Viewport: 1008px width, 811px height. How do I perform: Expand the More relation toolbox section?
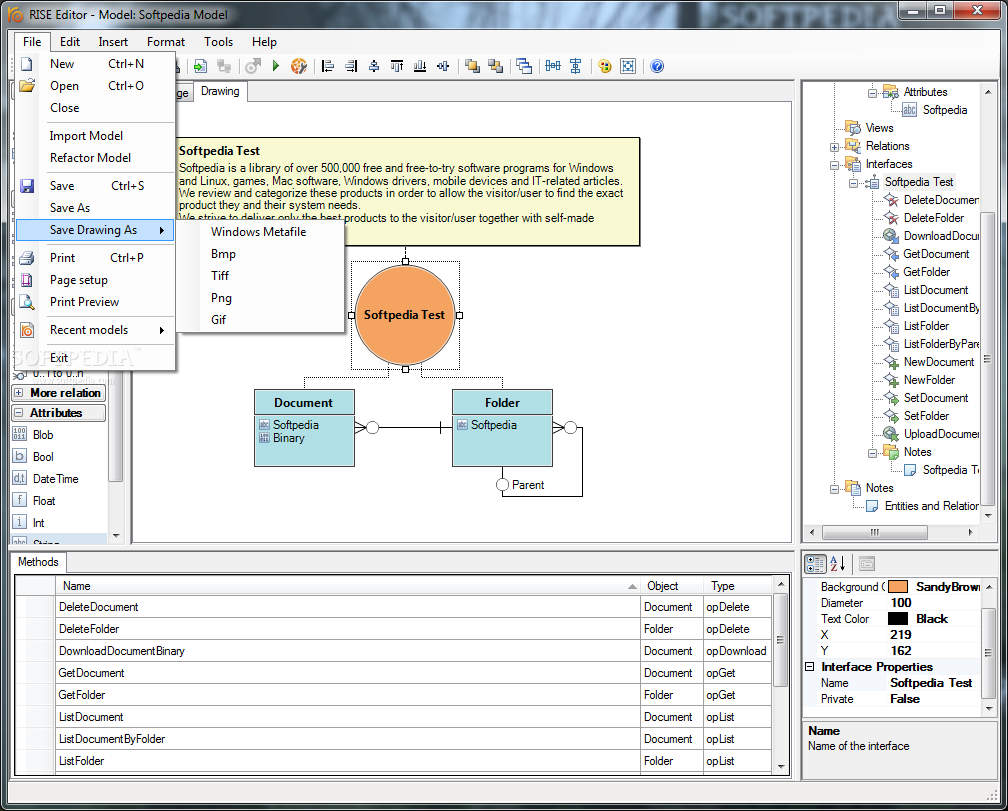click(x=19, y=393)
